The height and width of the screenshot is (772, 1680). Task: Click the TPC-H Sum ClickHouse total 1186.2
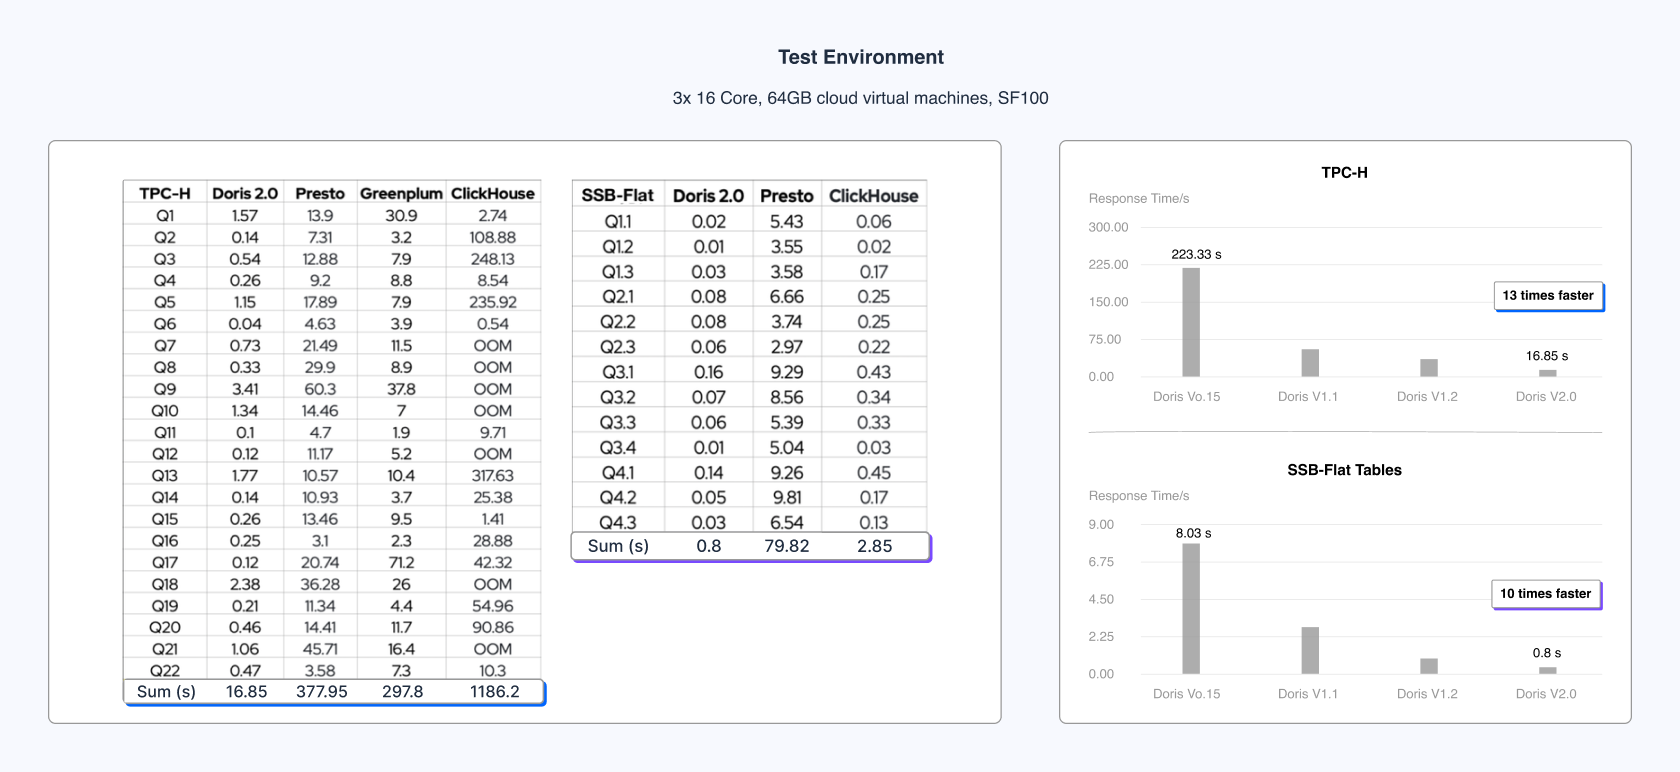495,692
